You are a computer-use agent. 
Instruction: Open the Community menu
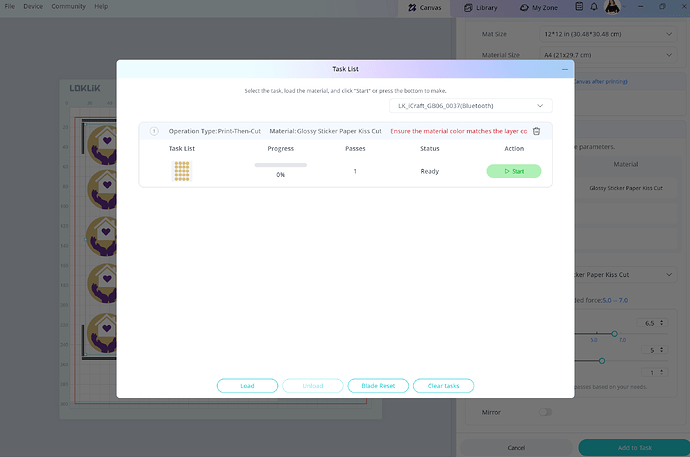click(x=68, y=7)
